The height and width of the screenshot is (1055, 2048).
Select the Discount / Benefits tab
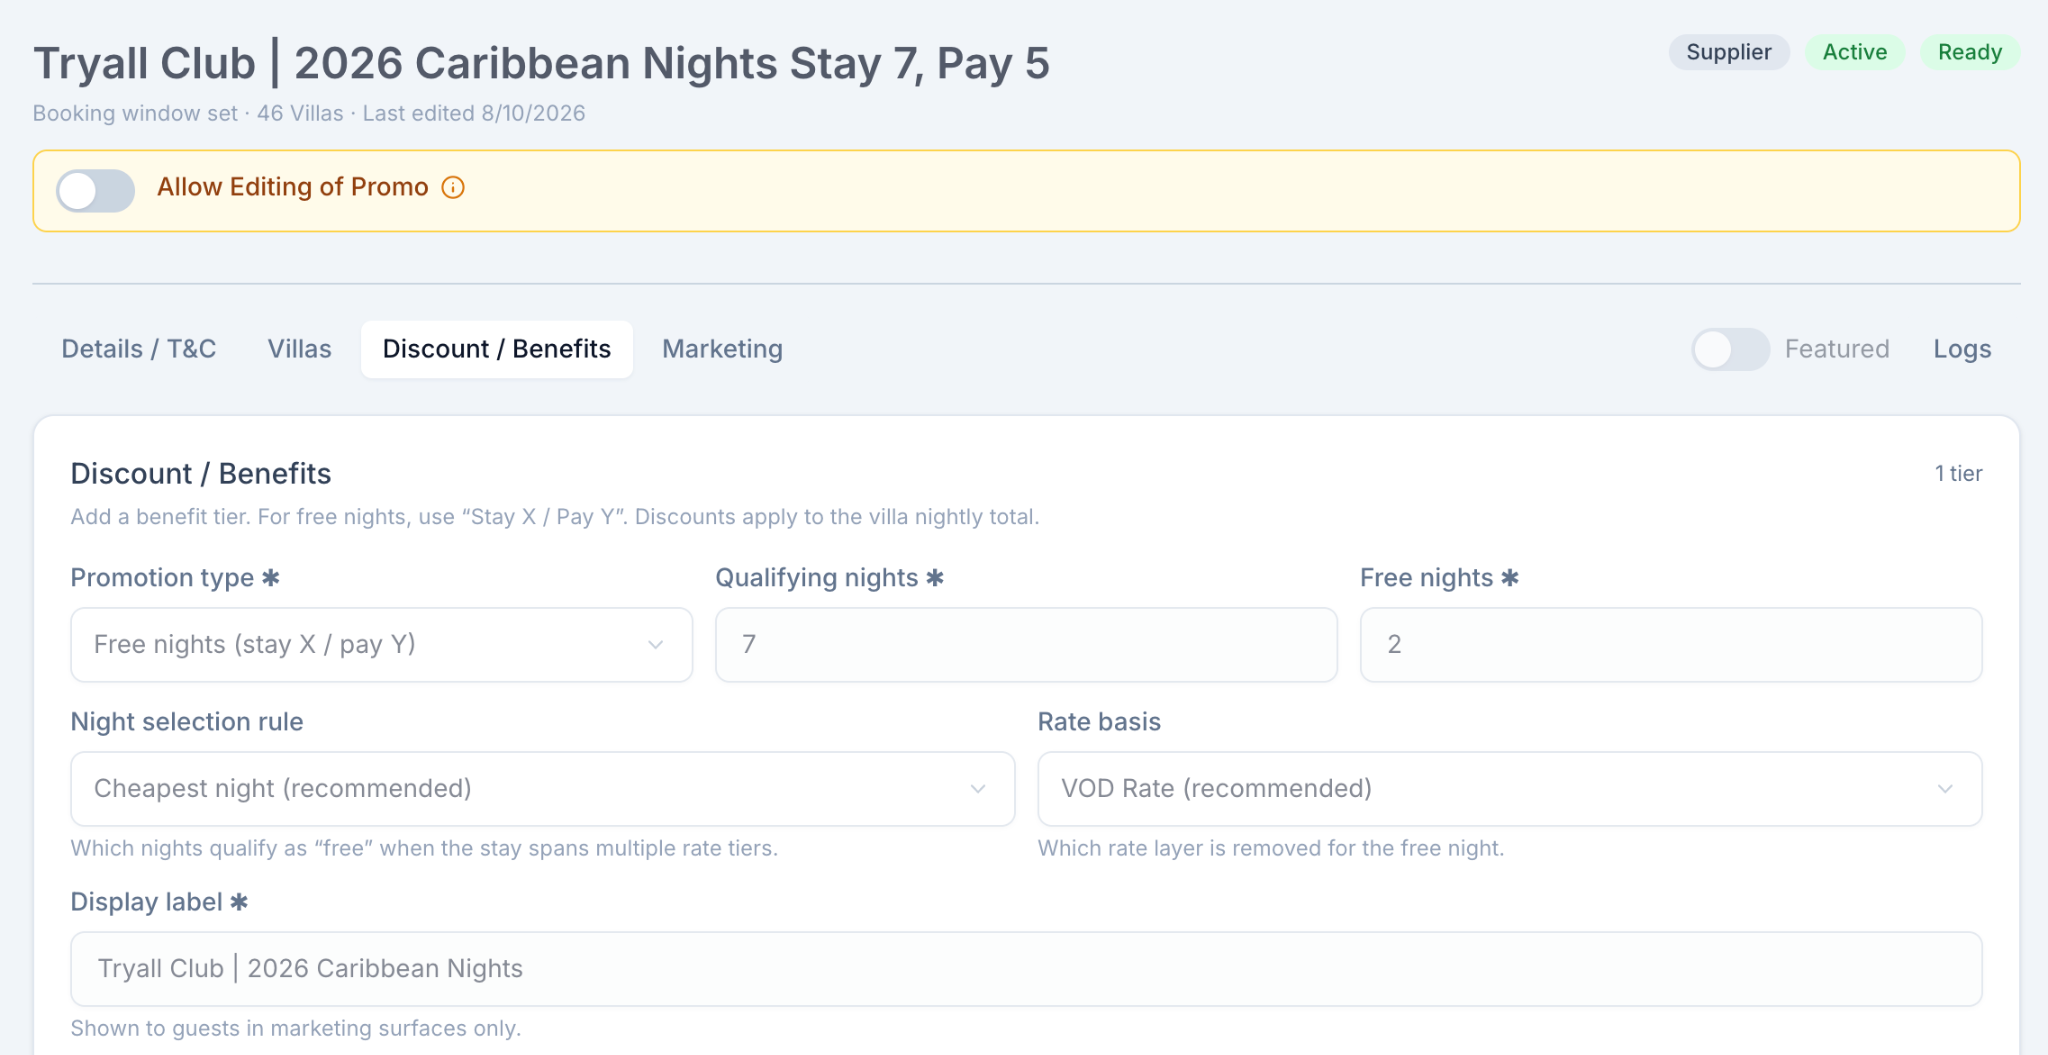[497, 349]
